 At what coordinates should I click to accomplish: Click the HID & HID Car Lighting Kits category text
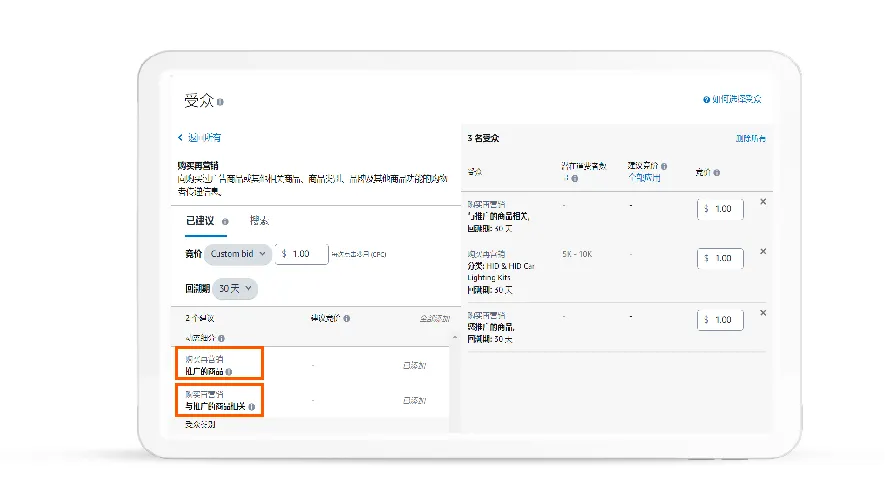(x=501, y=271)
